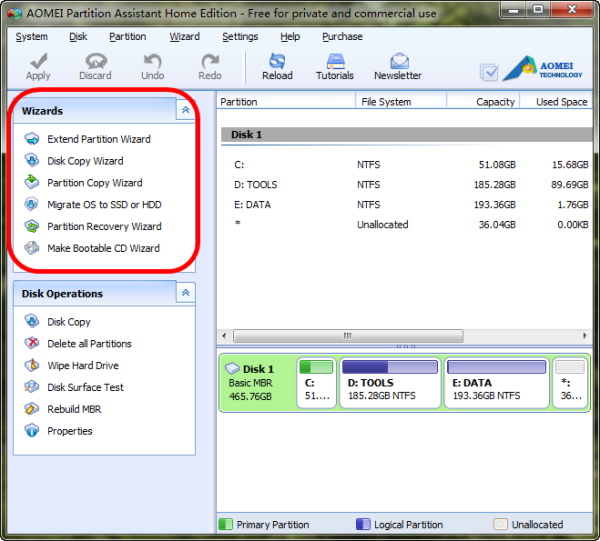The image size is (600, 541).
Task: Collapse the Wizards panel
Action: [x=186, y=110]
